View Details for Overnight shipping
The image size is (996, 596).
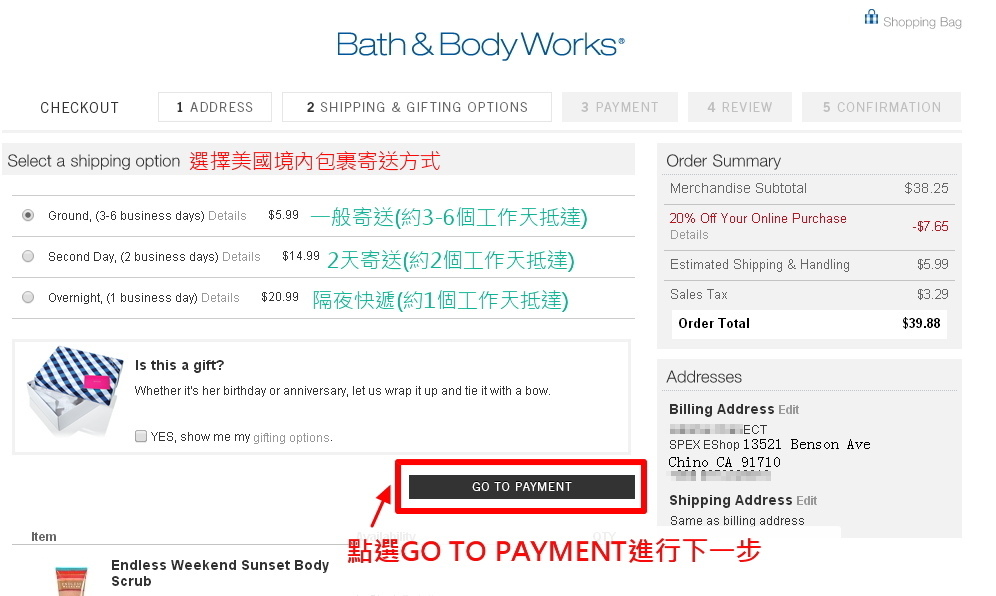point(220,298)
